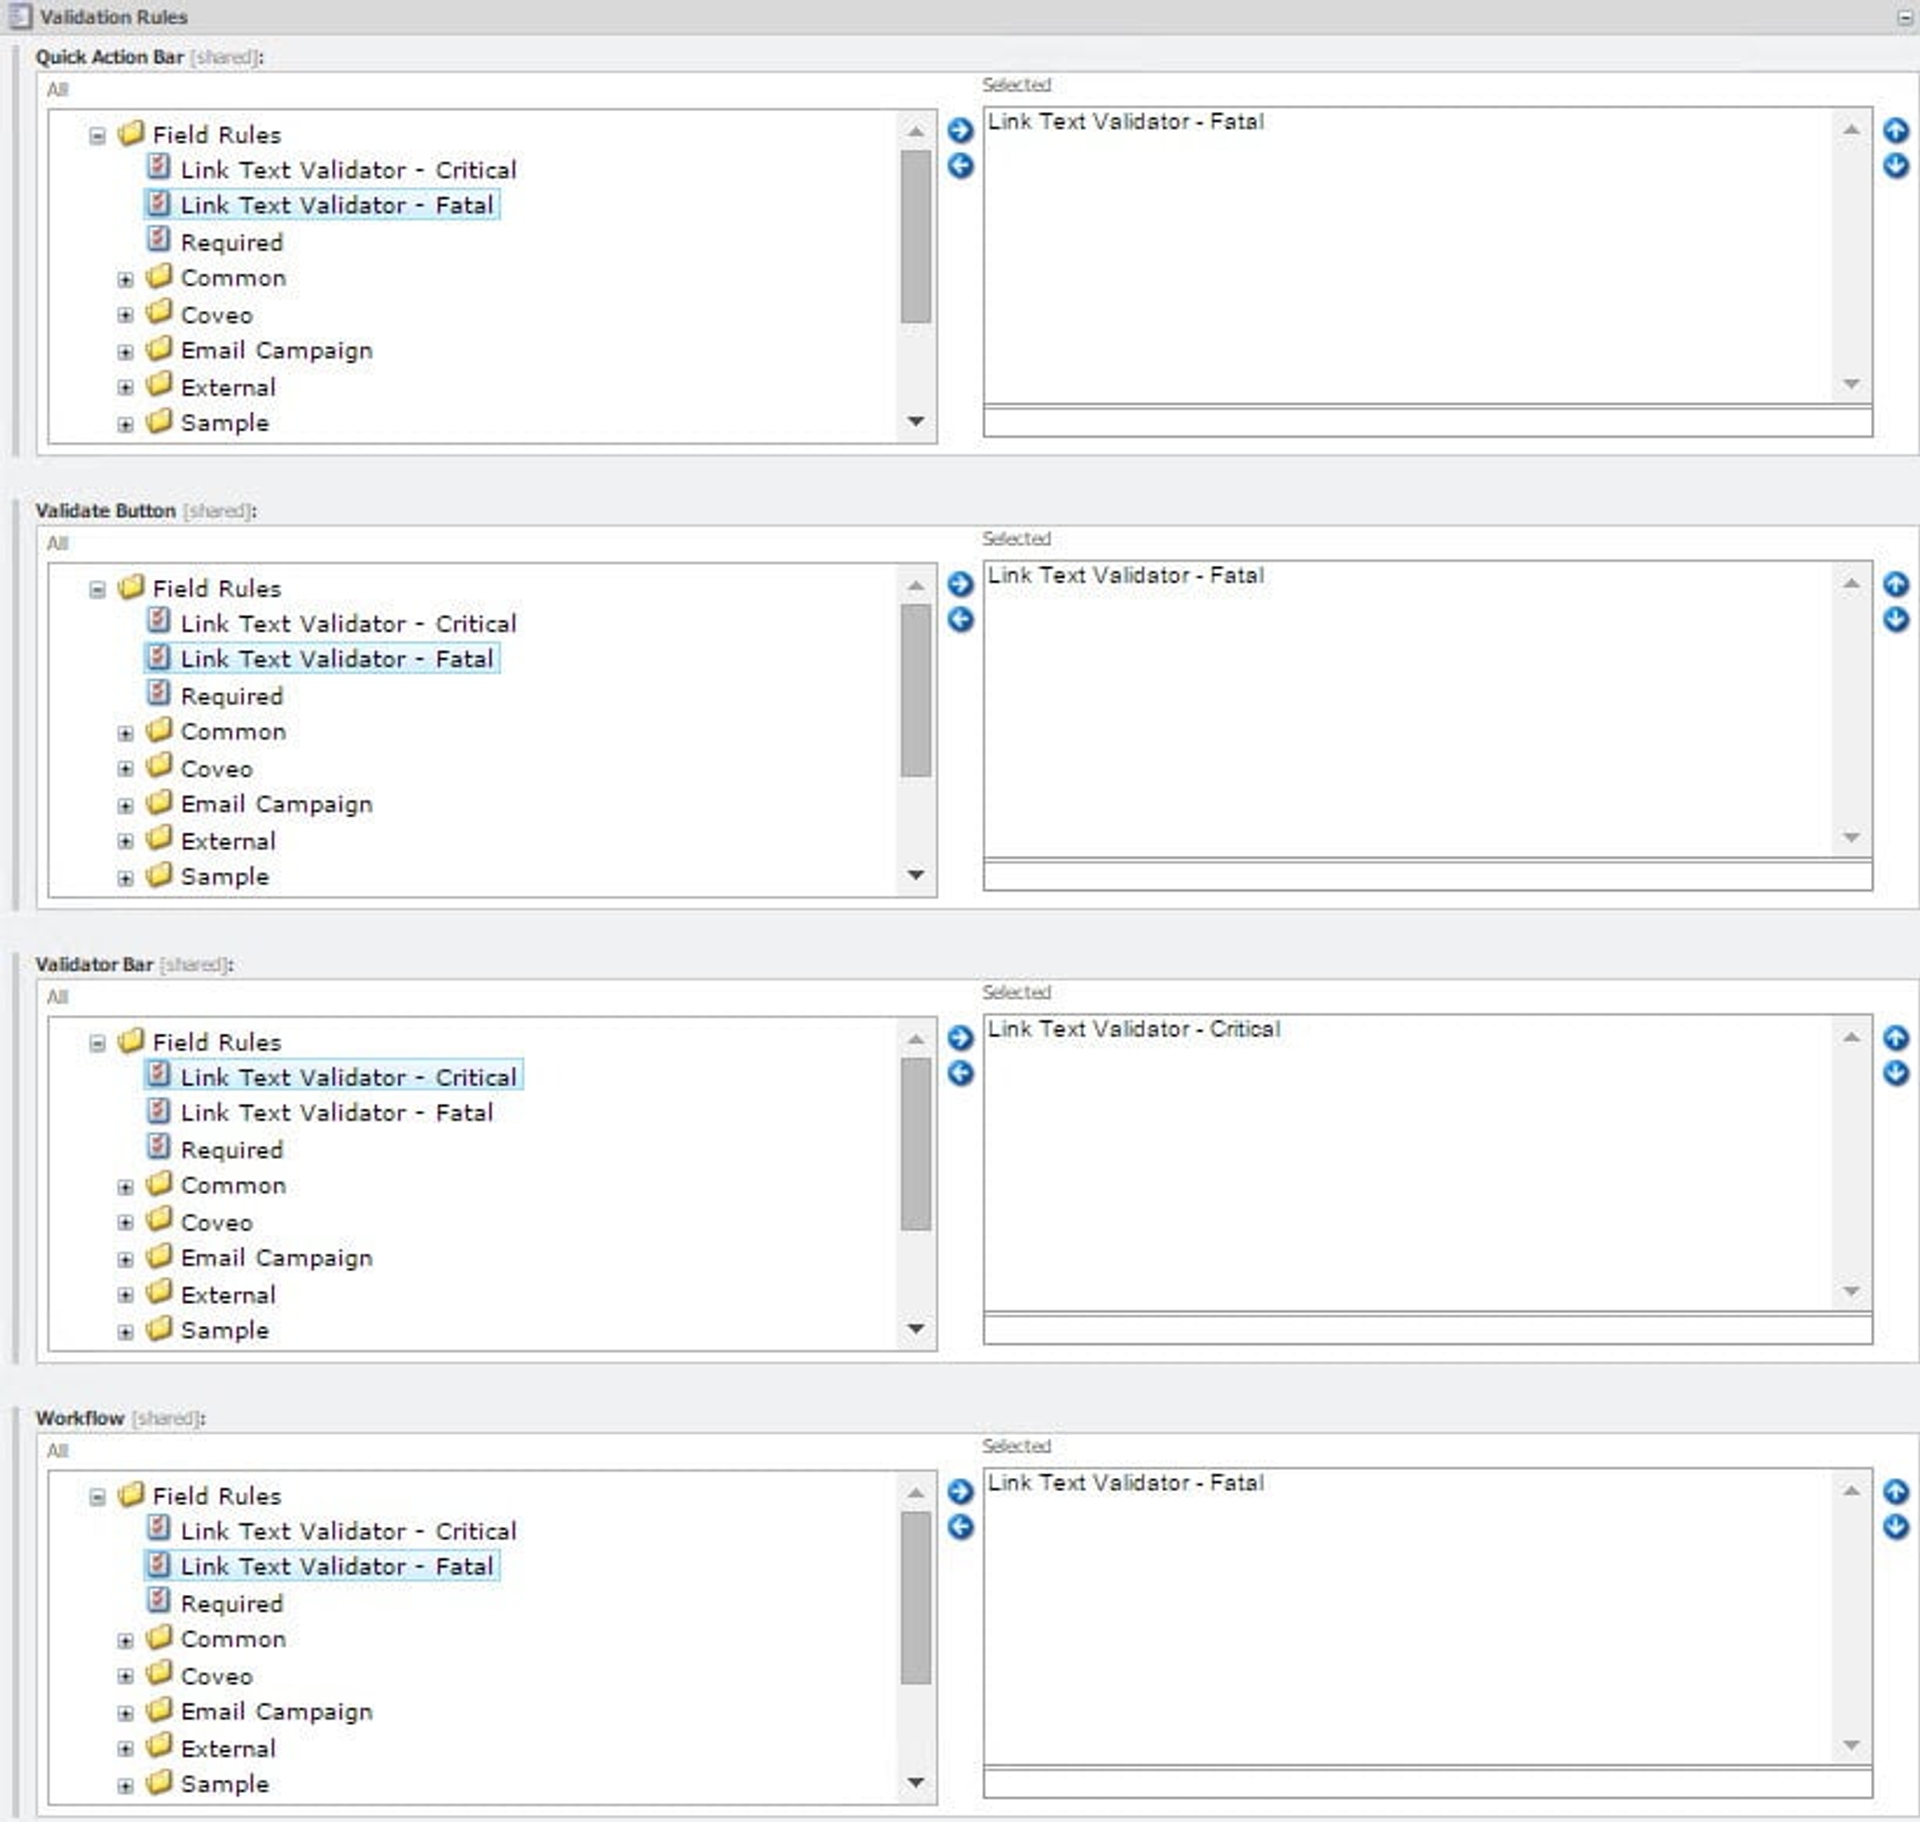Collapse Field Rules folder in Validator Bar tree
The width and height of the screenshot is (1920, 1822).
pyautogui.click(x=97, y=1043)
